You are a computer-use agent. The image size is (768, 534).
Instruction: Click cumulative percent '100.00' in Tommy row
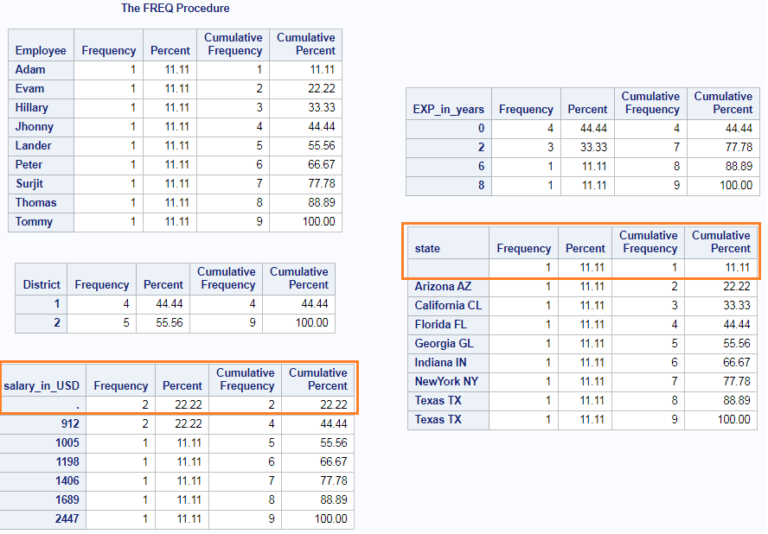[319, 222]
